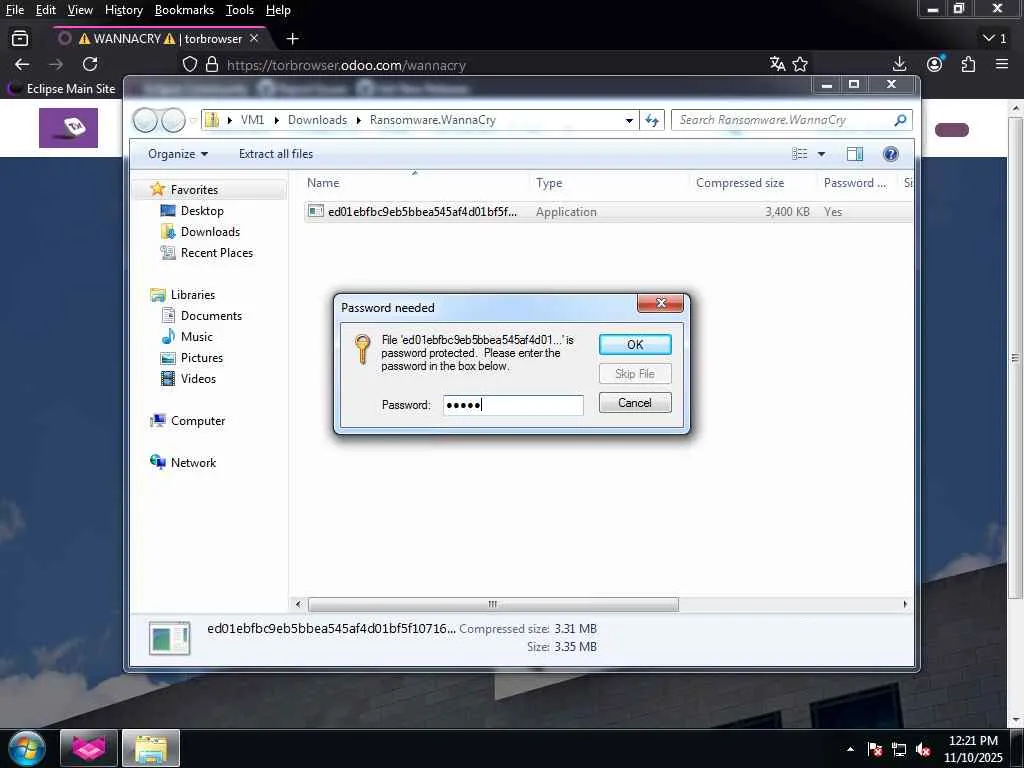Open the Edit menu
The image size is (1024, 768).
click(46, 10)
